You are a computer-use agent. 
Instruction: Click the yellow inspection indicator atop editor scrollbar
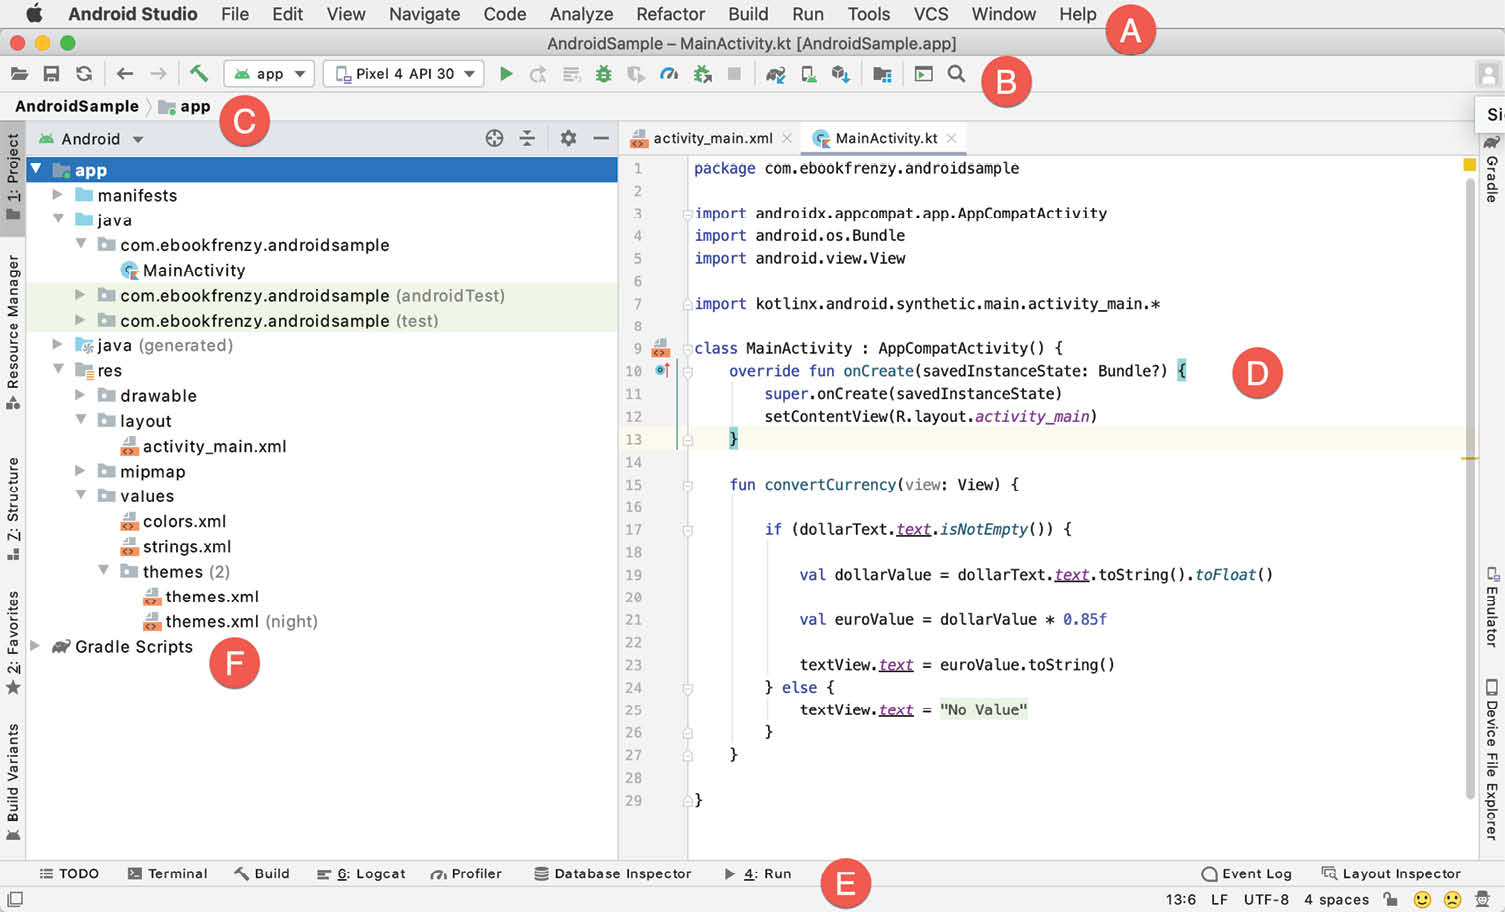[1469, 164]
